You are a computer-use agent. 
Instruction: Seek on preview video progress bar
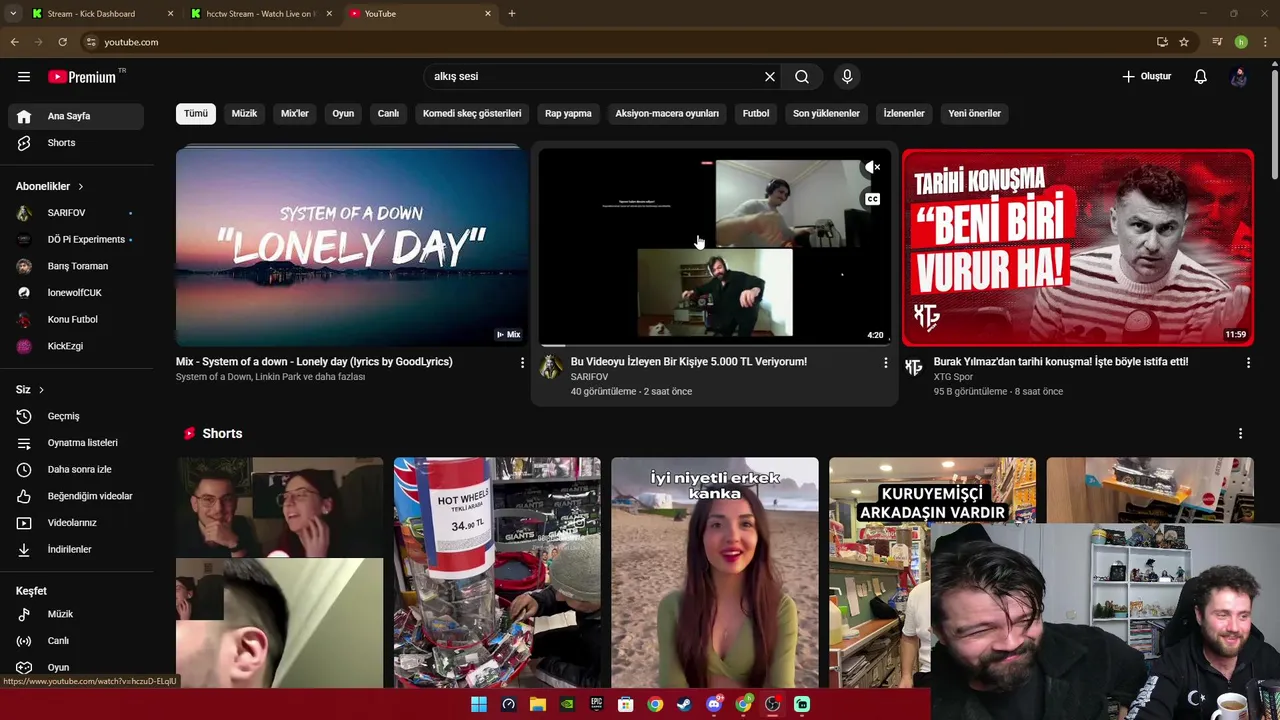tap(715, 345)
